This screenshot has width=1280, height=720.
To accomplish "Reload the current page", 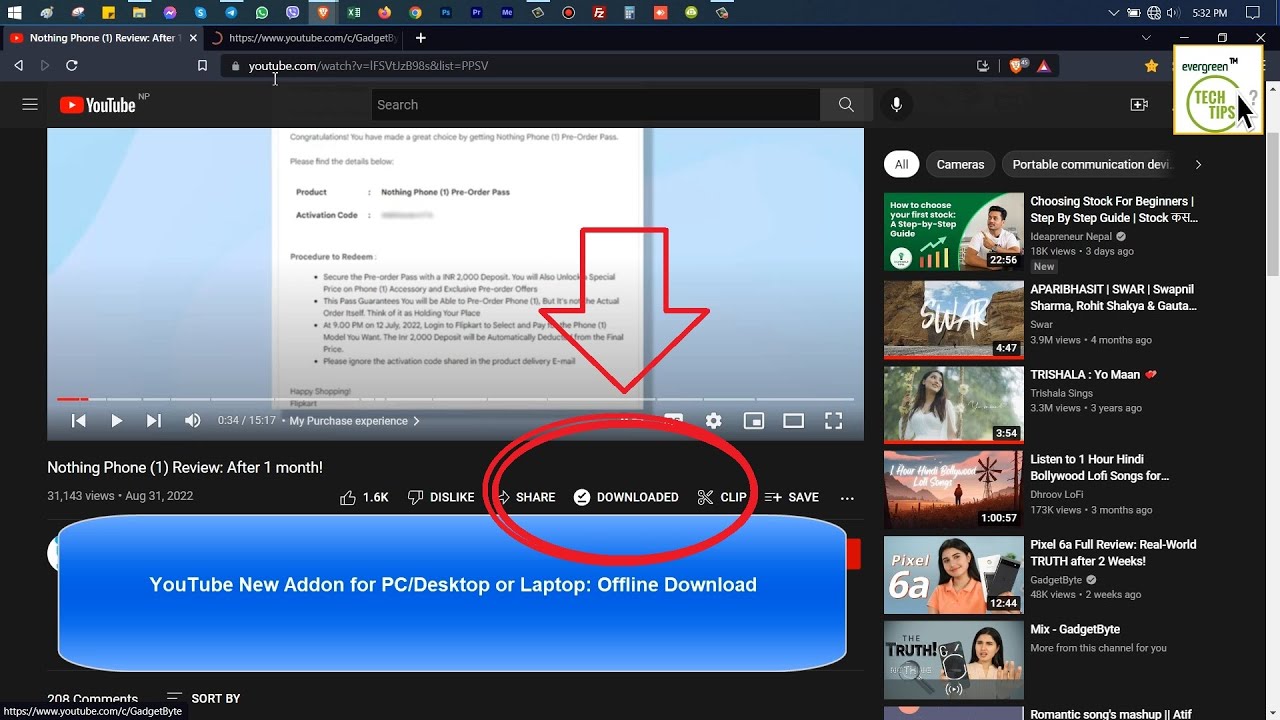I will coord(72,65).
